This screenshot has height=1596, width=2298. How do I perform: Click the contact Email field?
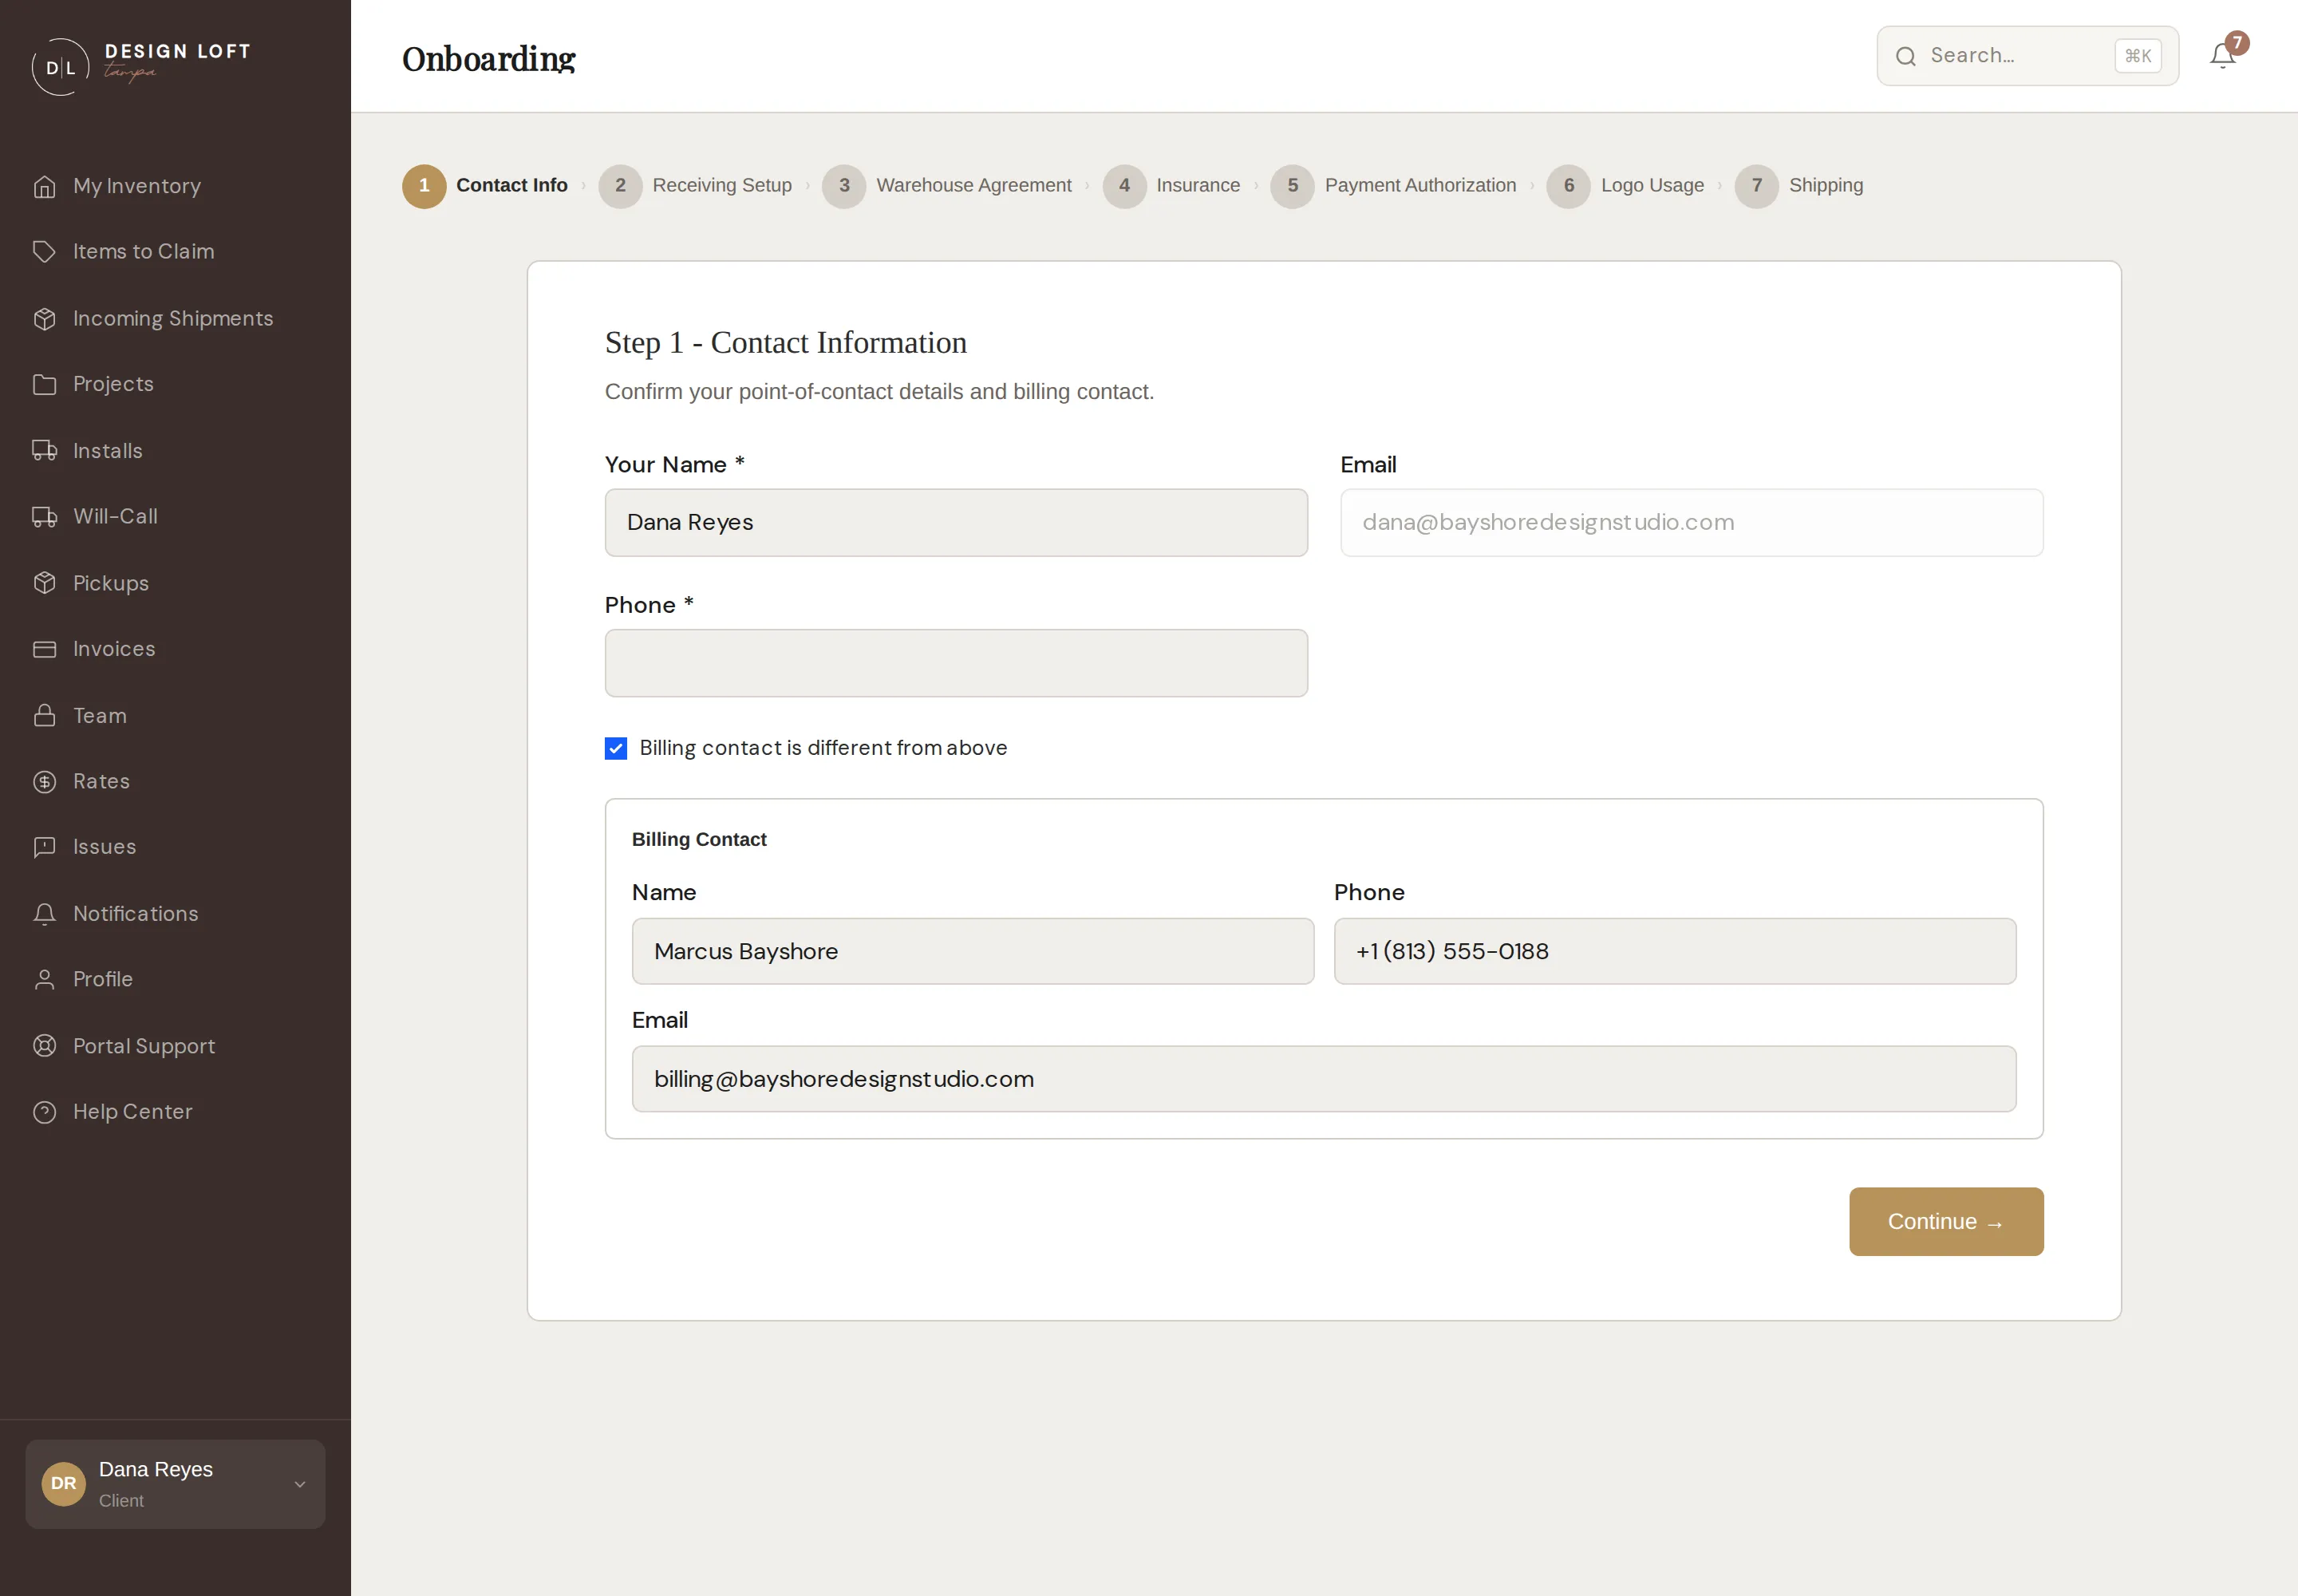(1692, 523)
